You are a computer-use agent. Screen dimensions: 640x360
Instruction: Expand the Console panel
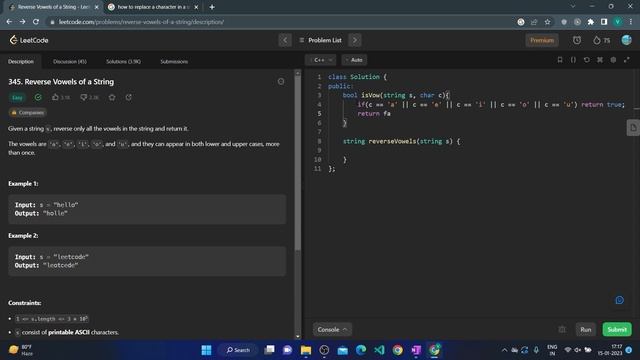coord(332,329)
